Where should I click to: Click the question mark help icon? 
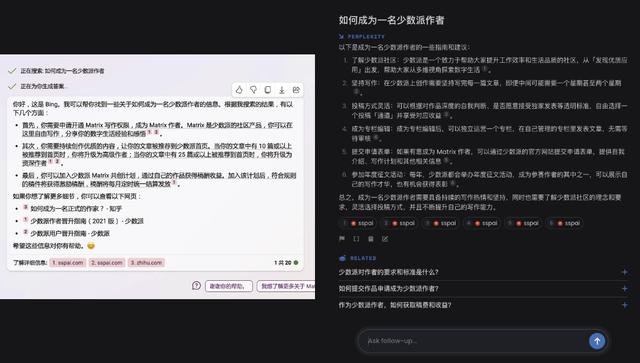pos(196,286)
